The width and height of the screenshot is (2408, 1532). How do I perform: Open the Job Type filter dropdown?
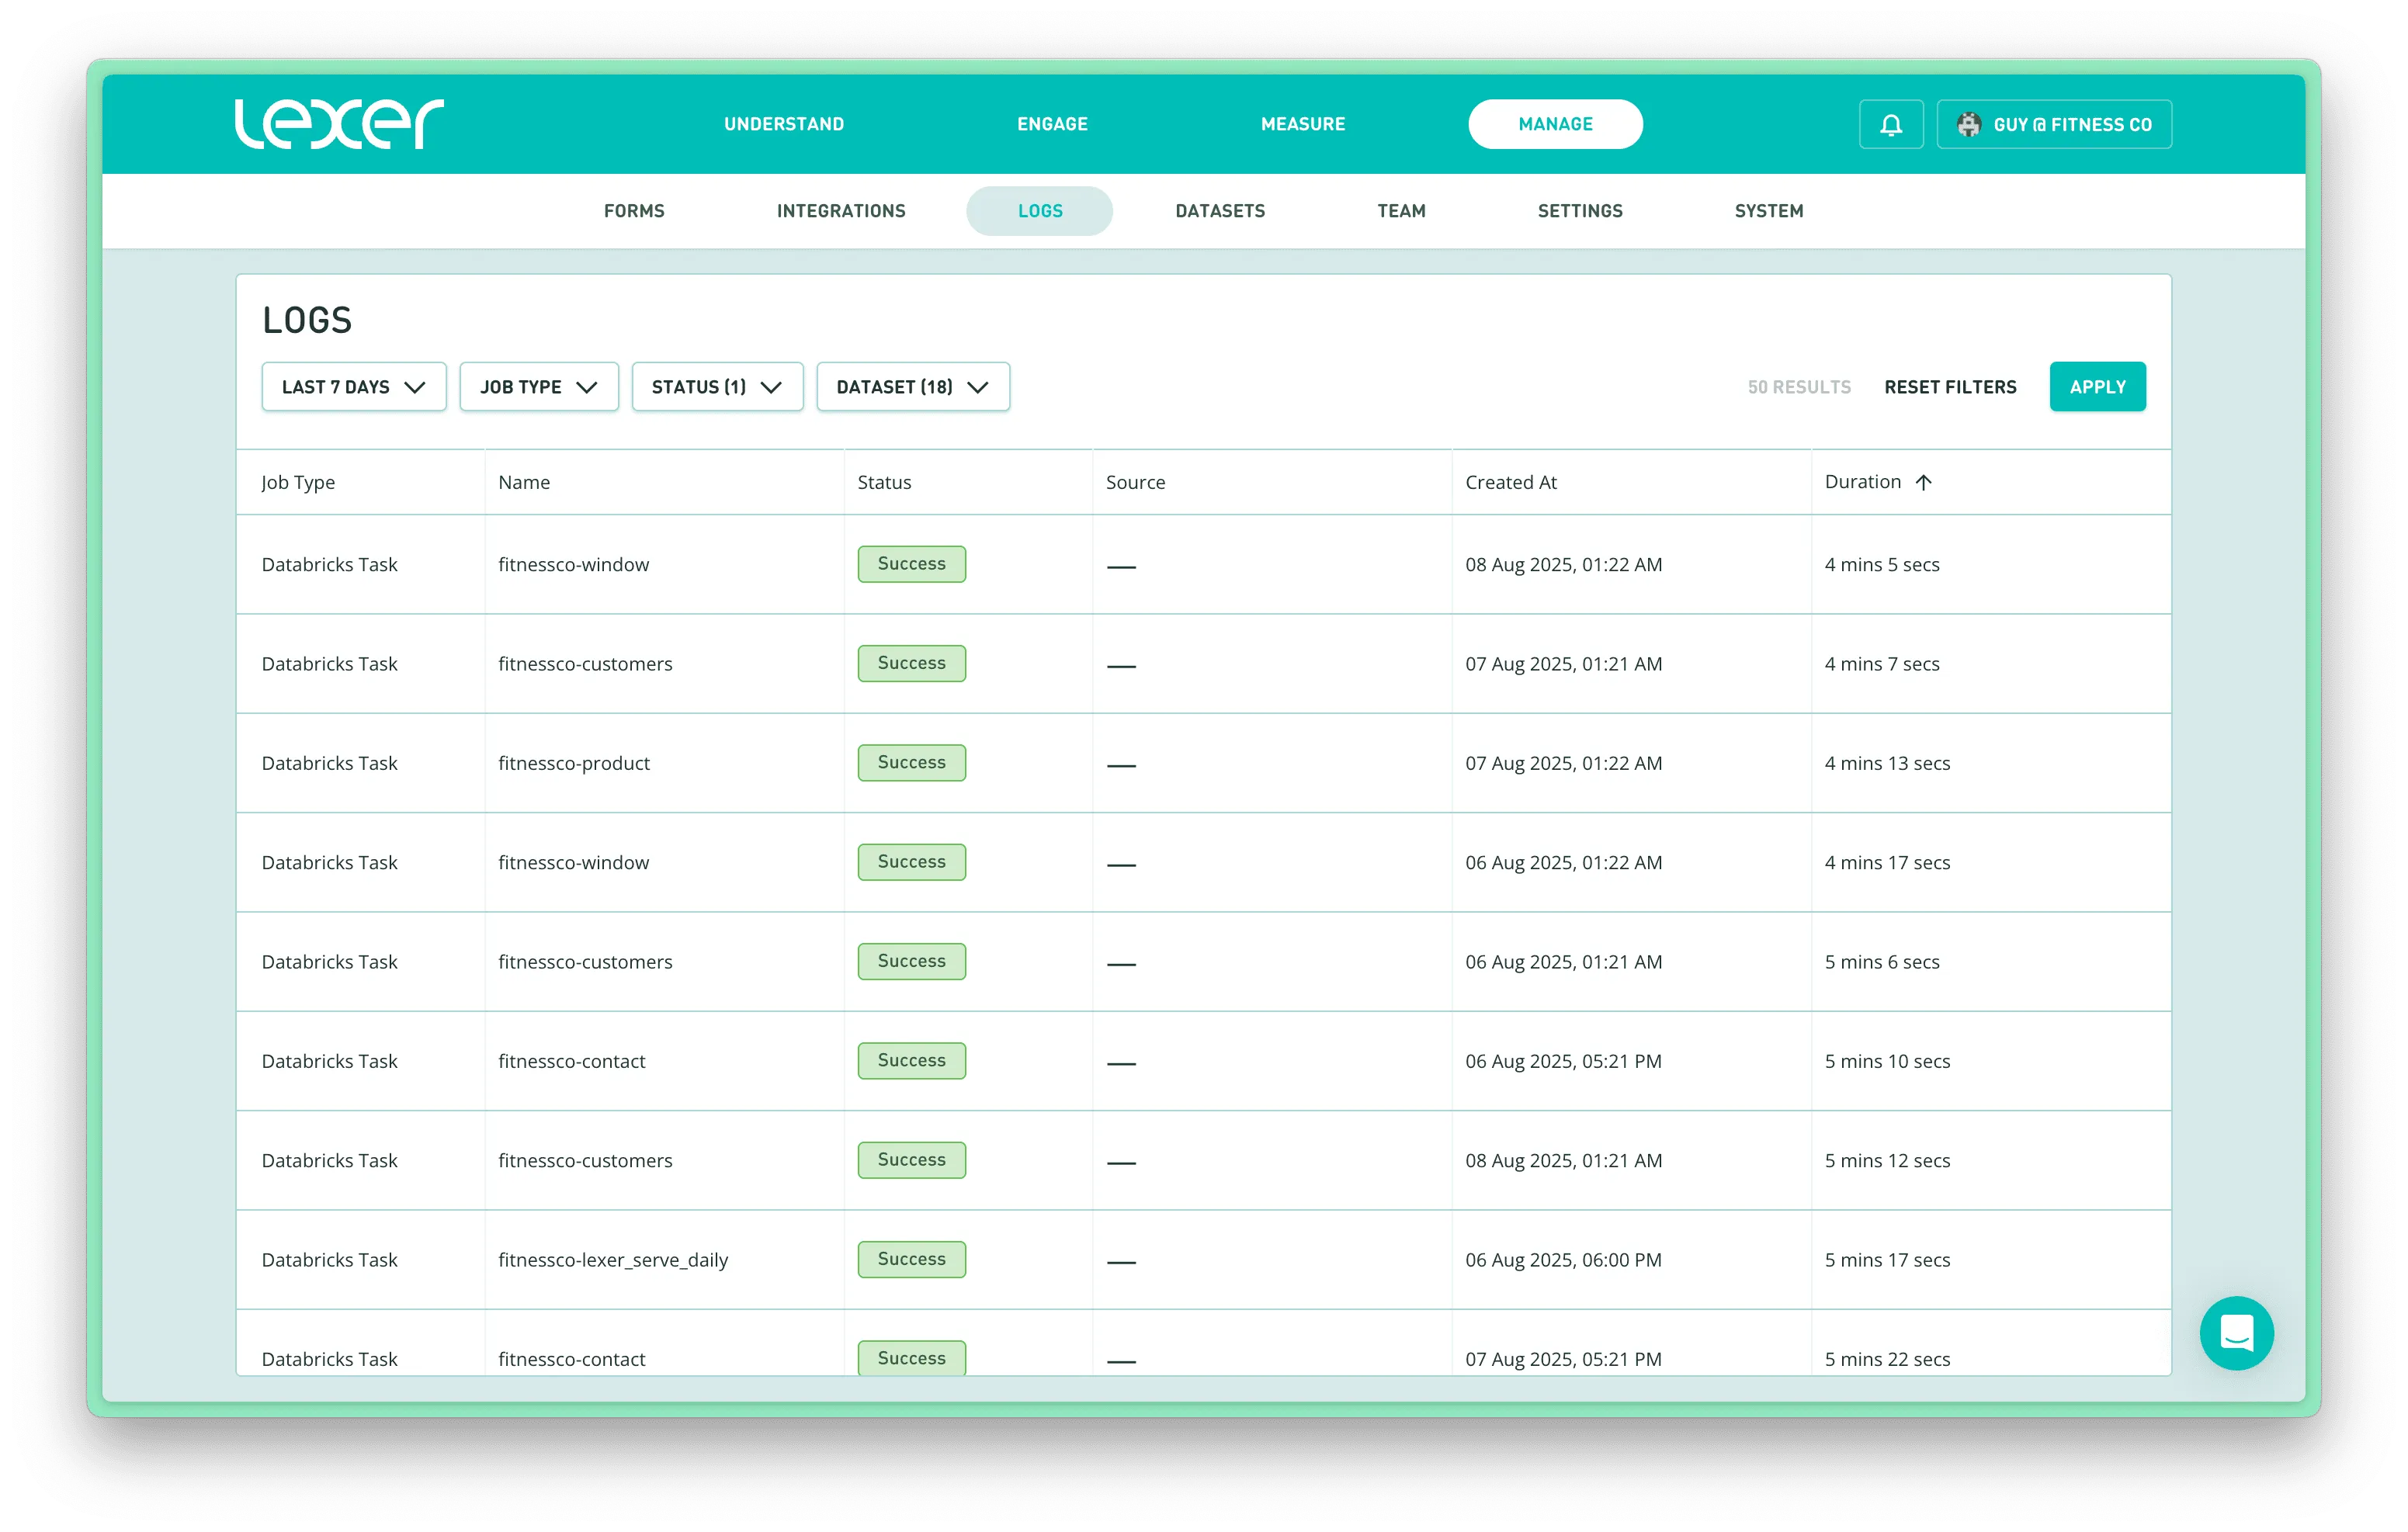tap(538, 387)
